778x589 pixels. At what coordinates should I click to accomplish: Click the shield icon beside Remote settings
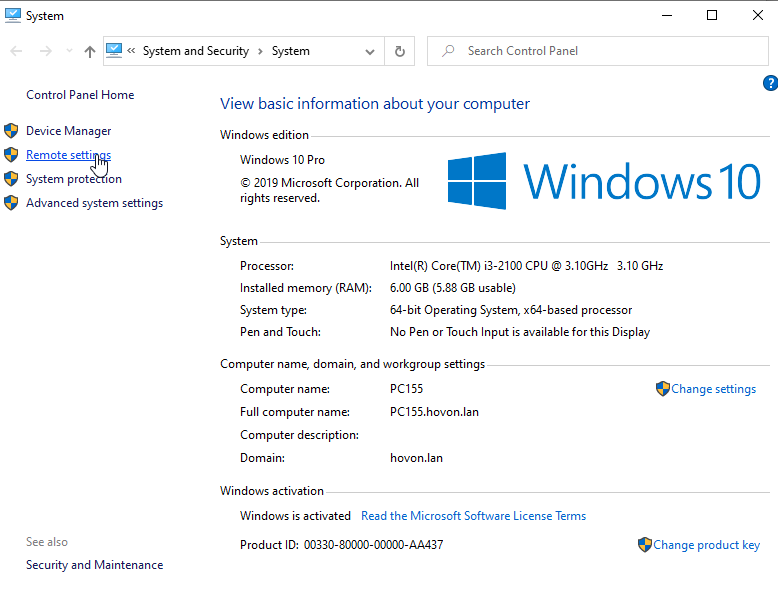11,154
